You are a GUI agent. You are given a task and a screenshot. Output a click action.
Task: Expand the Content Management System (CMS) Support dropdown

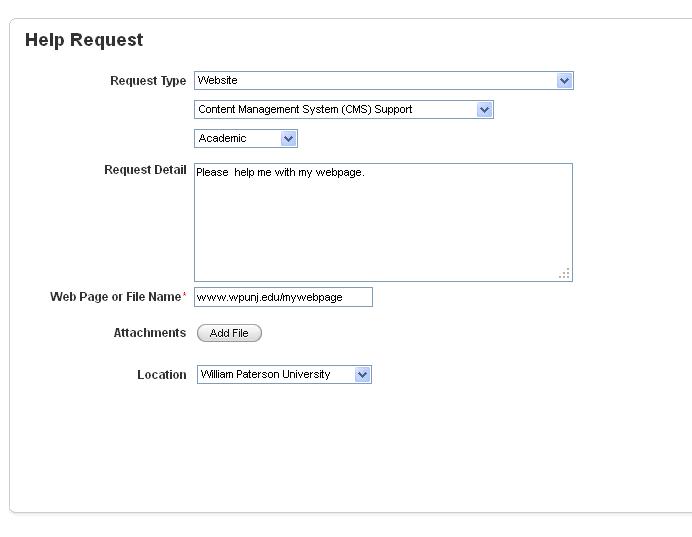[336, 110]
